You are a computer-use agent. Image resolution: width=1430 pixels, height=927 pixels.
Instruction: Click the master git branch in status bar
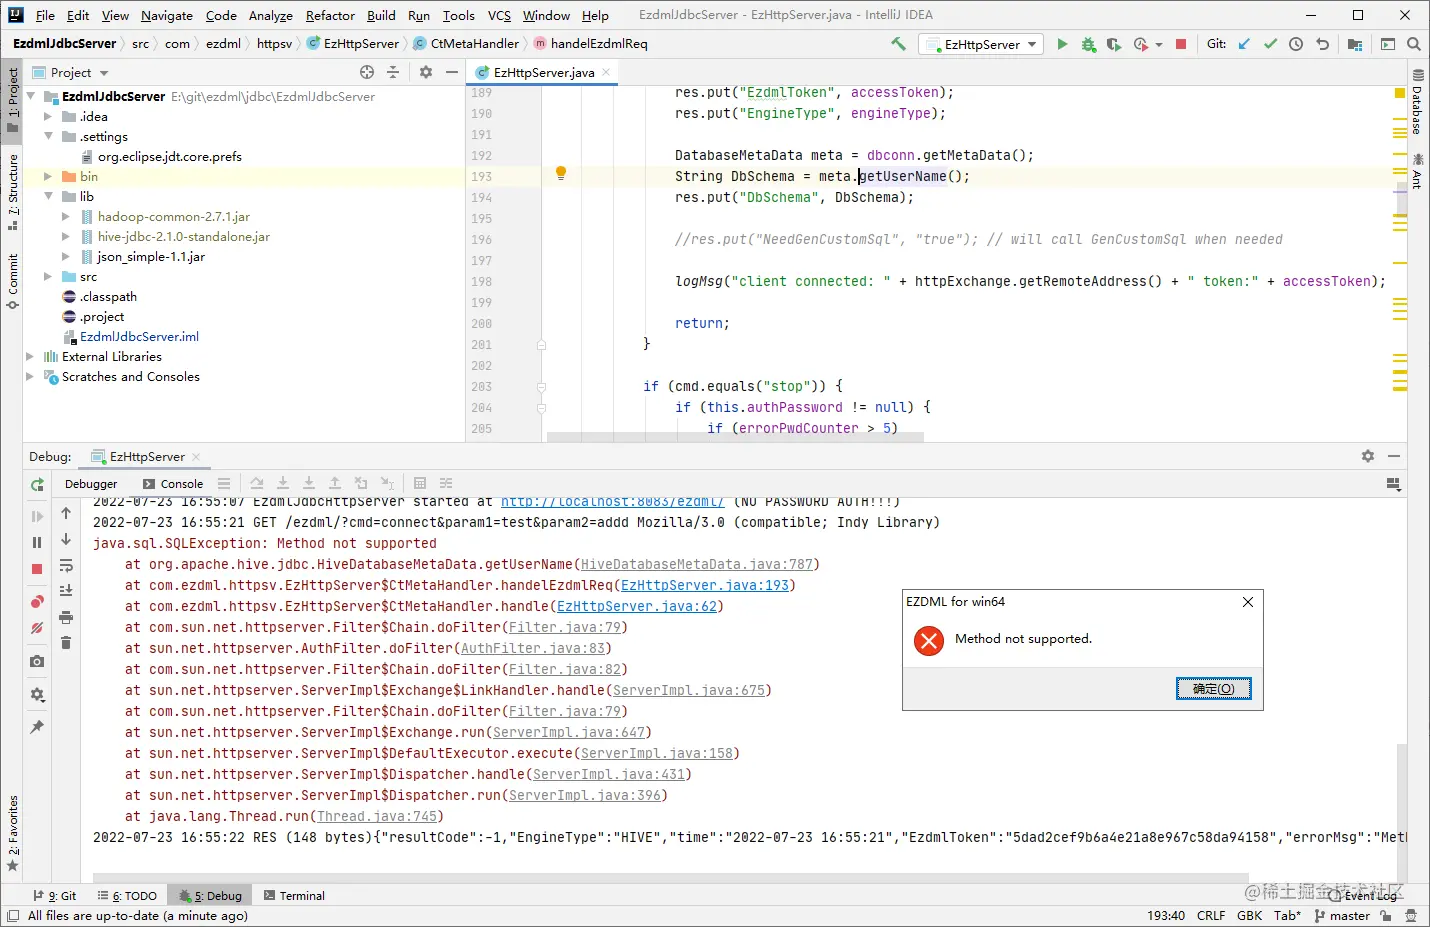tap(1342, 916)
